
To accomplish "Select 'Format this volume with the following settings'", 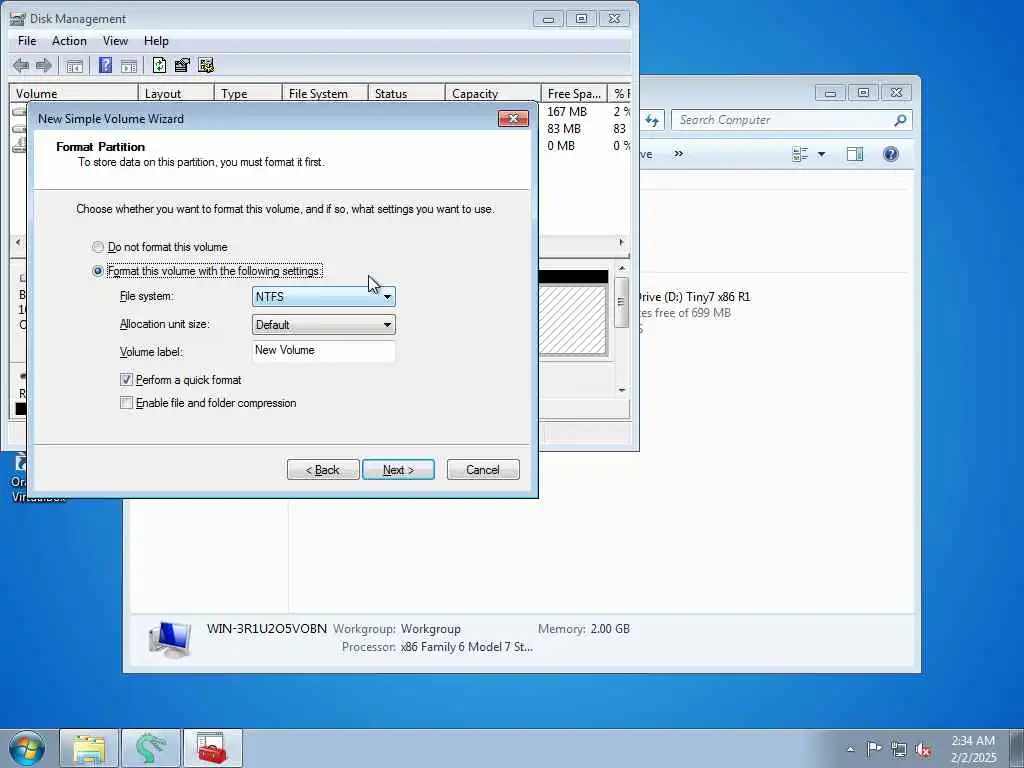I will pos(98,270).
